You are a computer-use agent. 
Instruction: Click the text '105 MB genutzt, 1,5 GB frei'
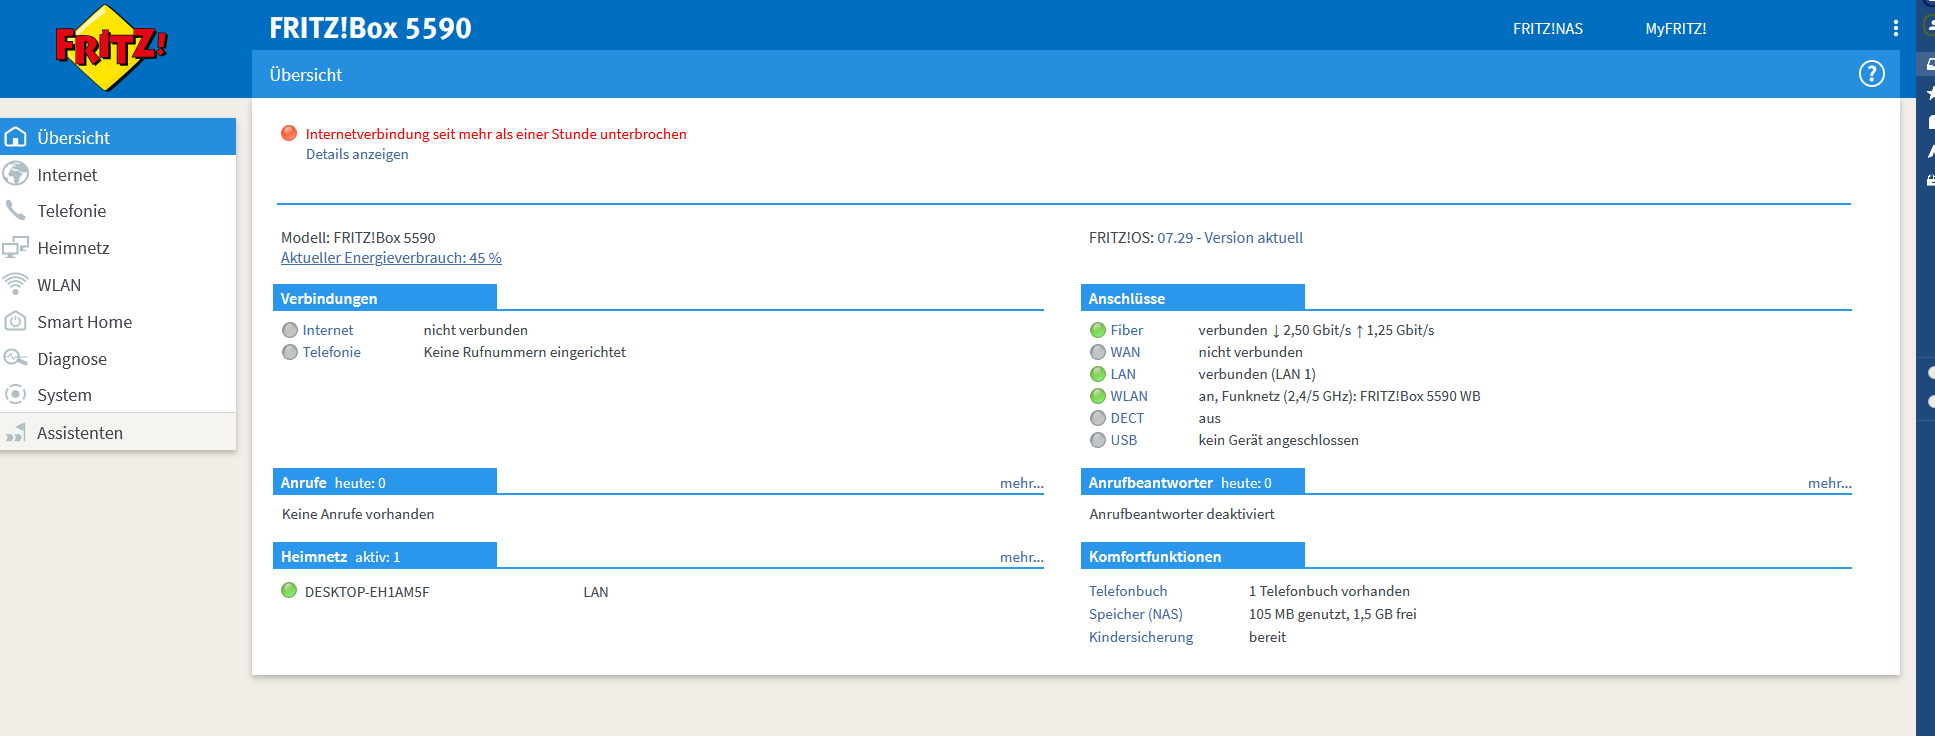[1333, 614]
